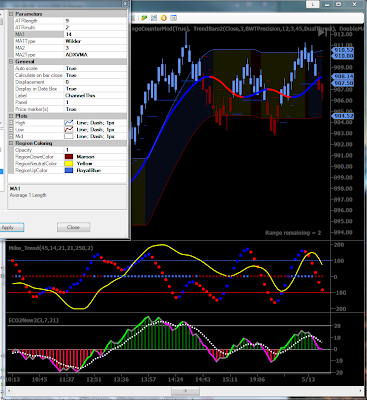Collapse the Plots section
The image size is (367, 400).
click(11, 116)
